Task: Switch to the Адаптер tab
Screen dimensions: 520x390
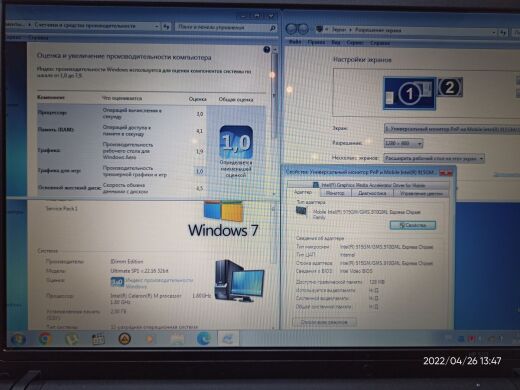Action: (303, 192)
